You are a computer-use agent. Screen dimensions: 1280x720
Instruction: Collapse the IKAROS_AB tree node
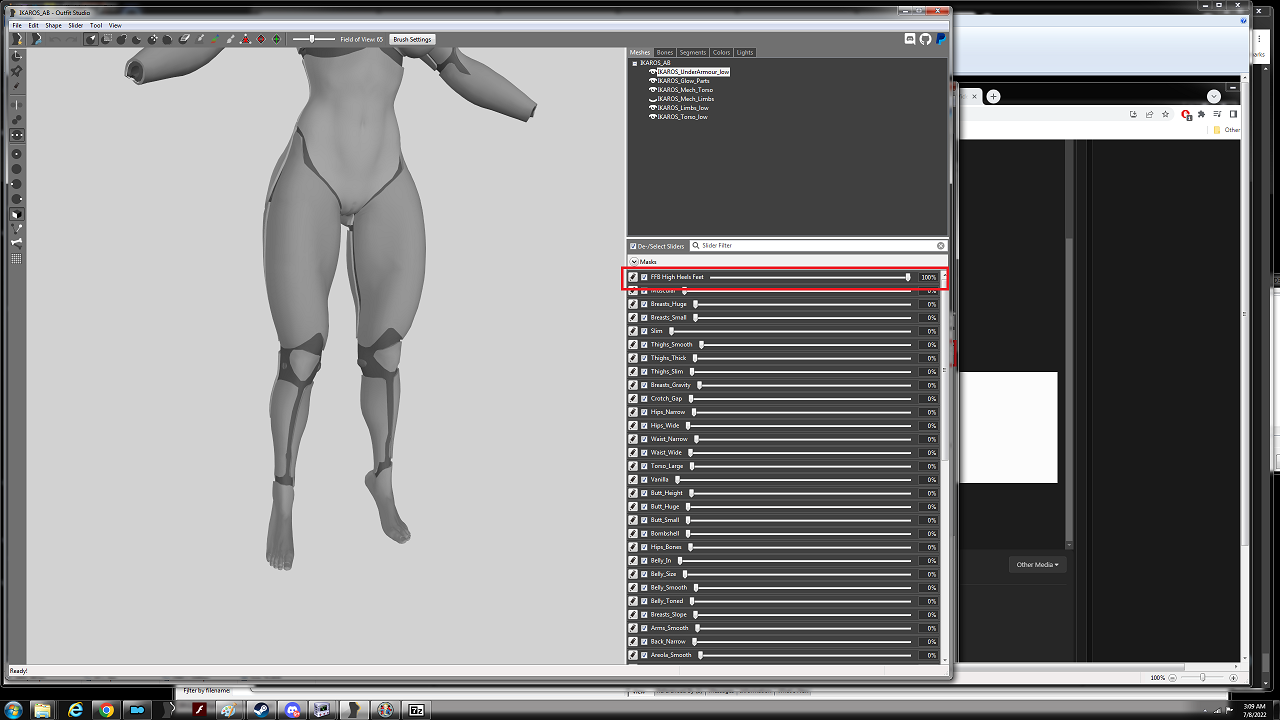[635, 63]
